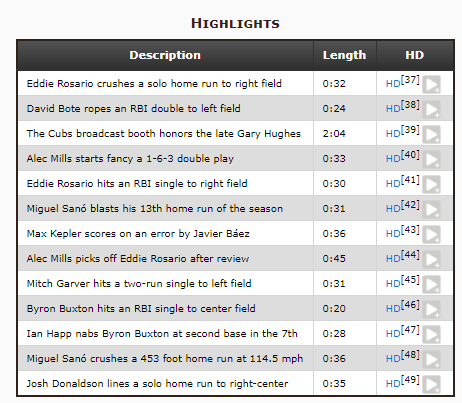462x403 pixels.
Task: Play icon for Max Kepler scoring on error
Action: (x=431, y=234)
